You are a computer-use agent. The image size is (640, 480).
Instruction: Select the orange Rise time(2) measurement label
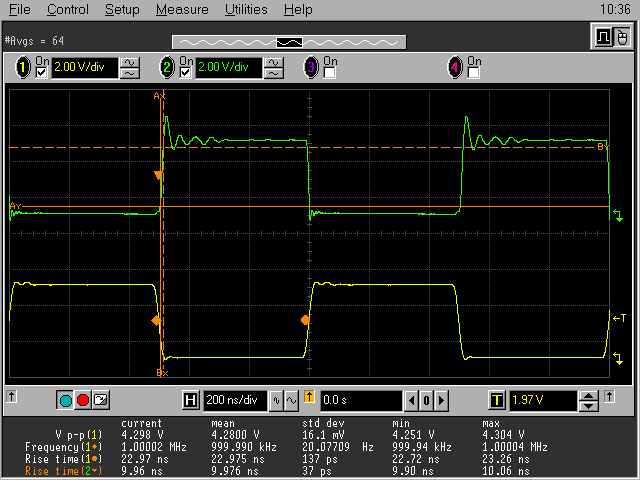pyautogui.click(x=64, y=471)
